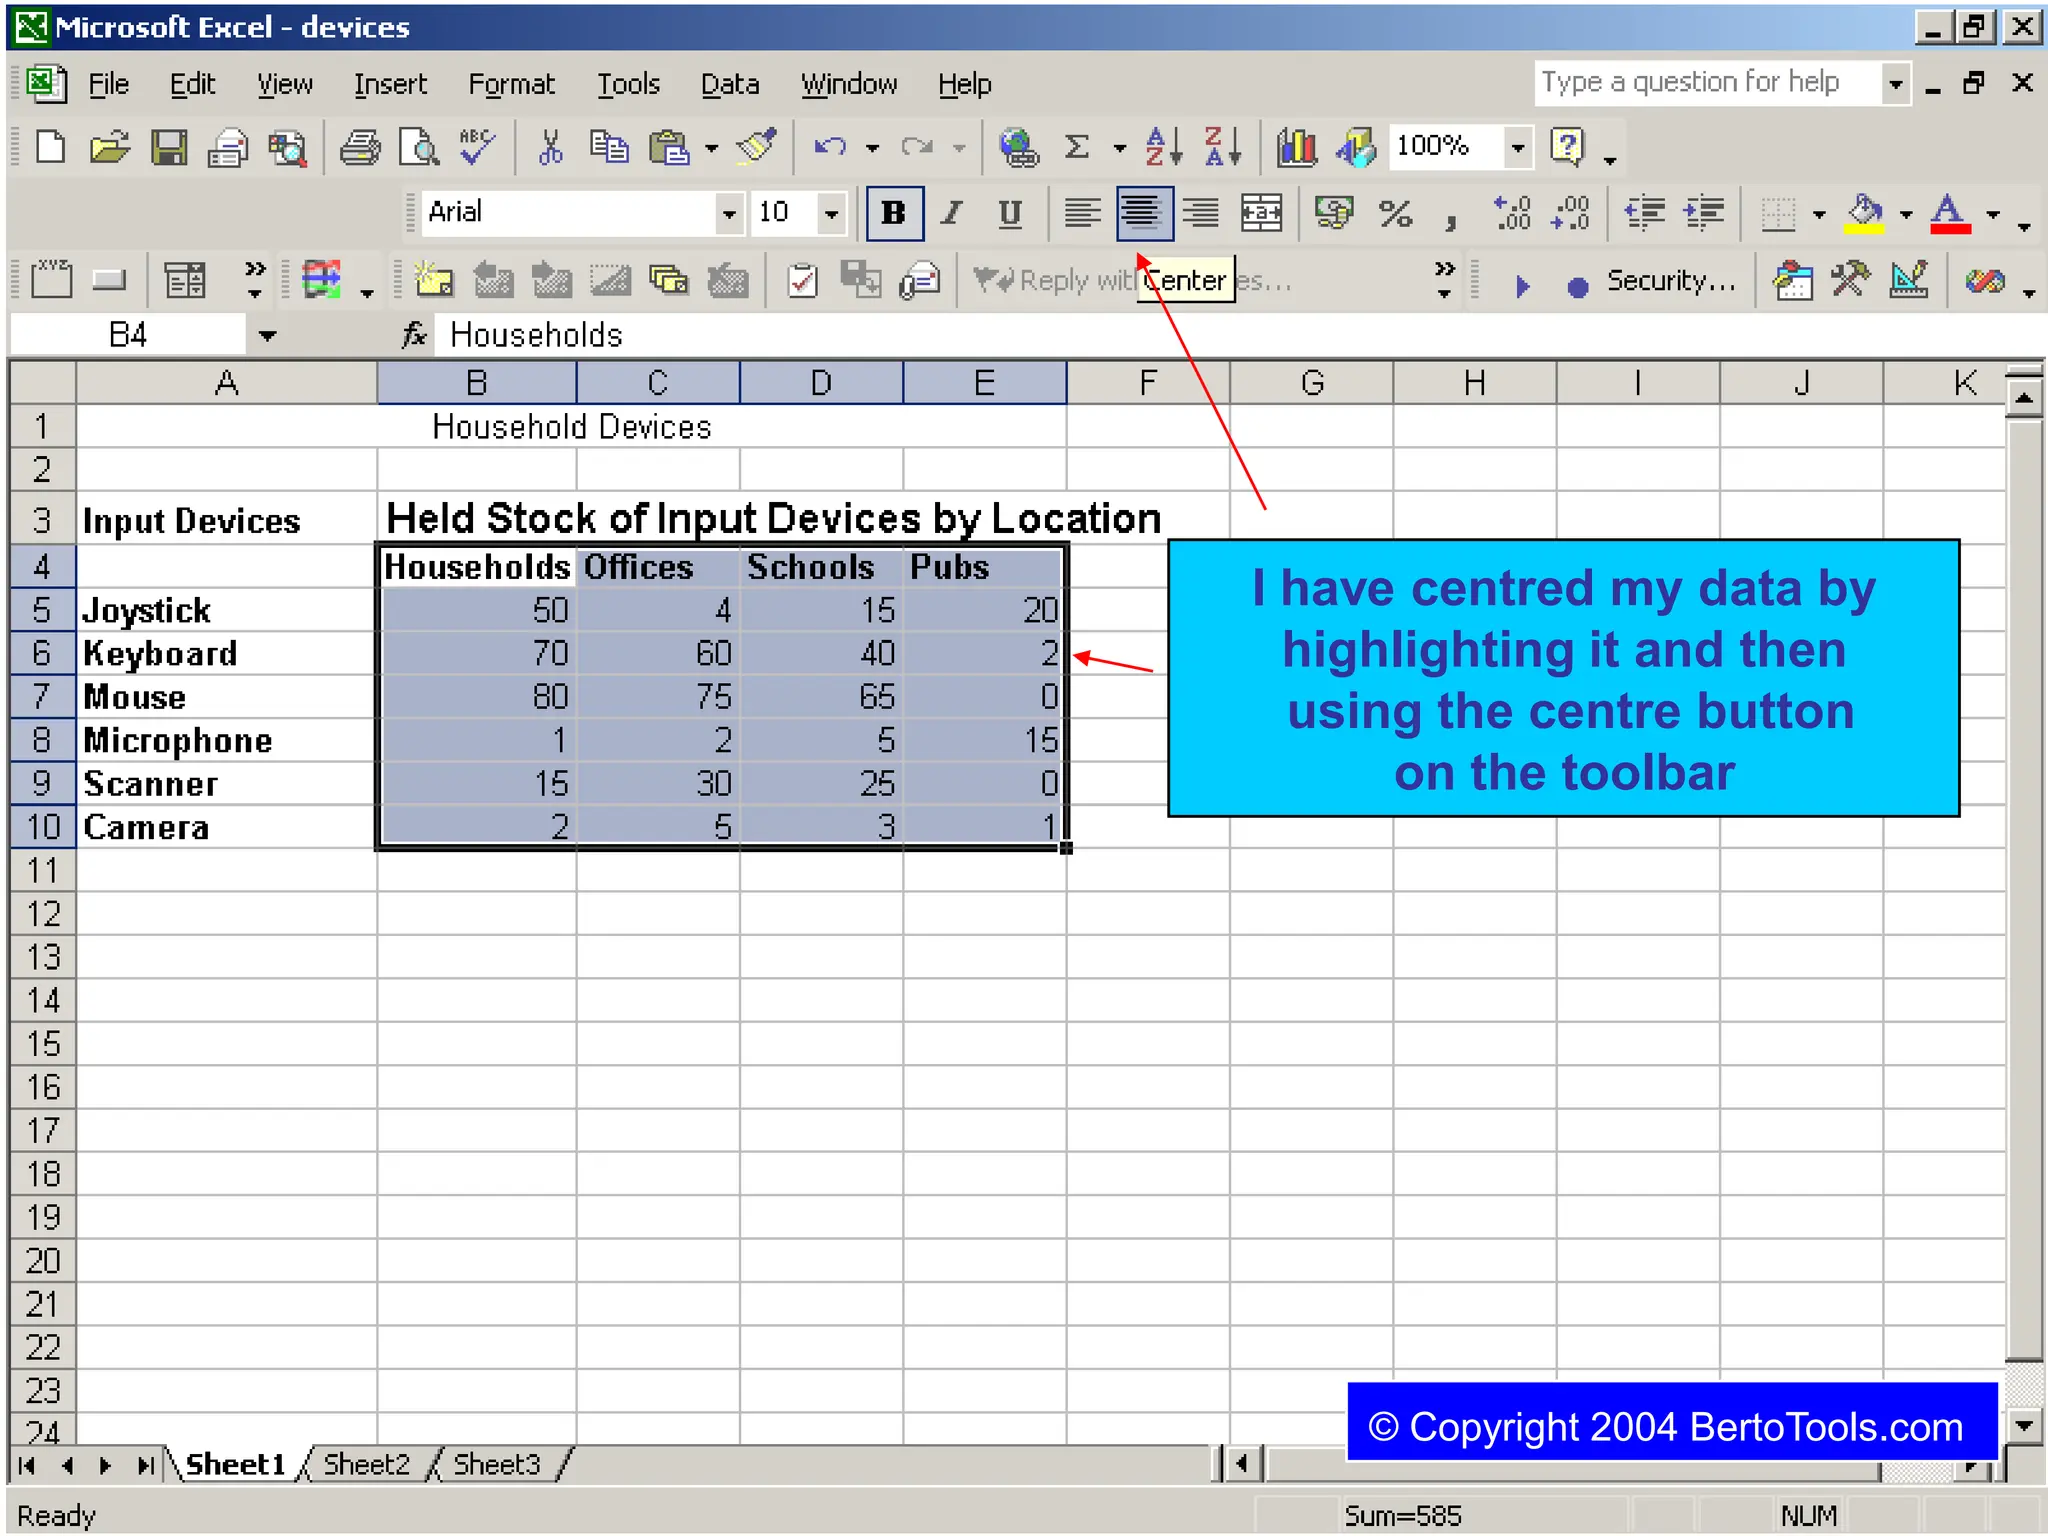The width and height of the screenshot is (2048, 1536).
Task: Open the File menu
Action: click(108, 84)
